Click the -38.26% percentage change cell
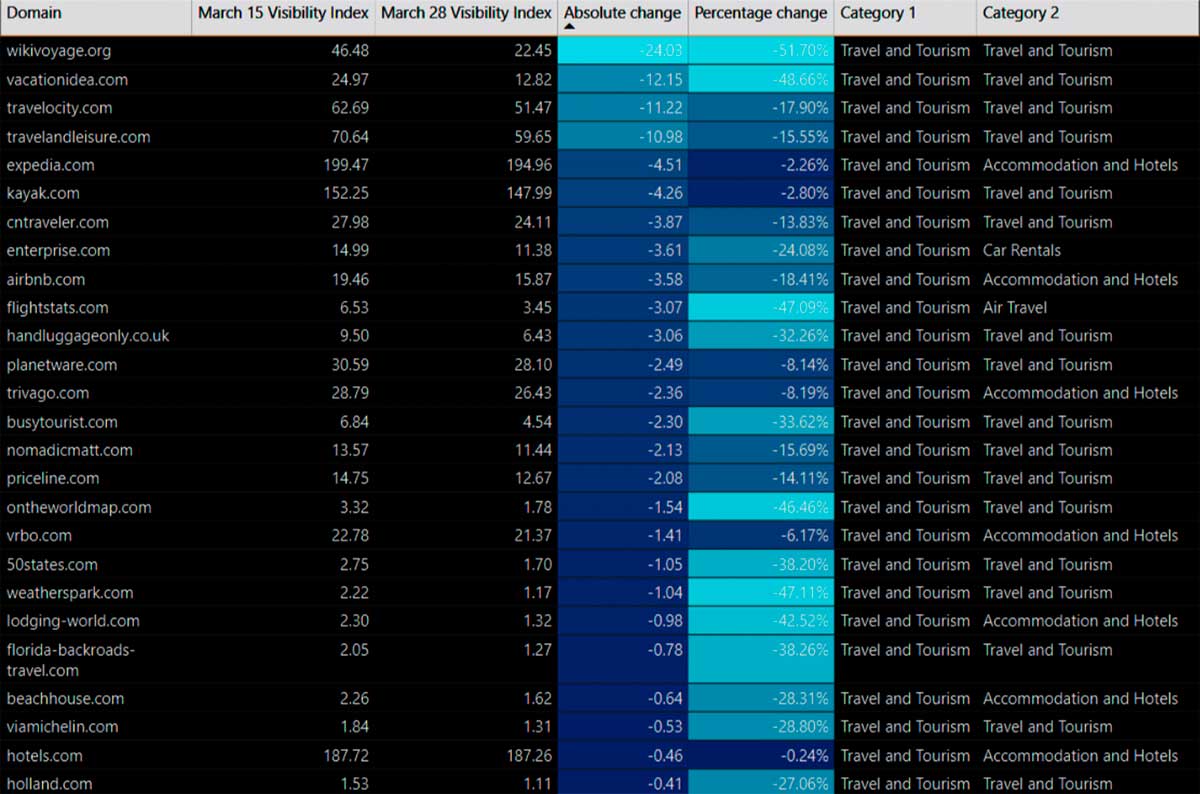This screenshot has height=794, width=1200. 761,660
